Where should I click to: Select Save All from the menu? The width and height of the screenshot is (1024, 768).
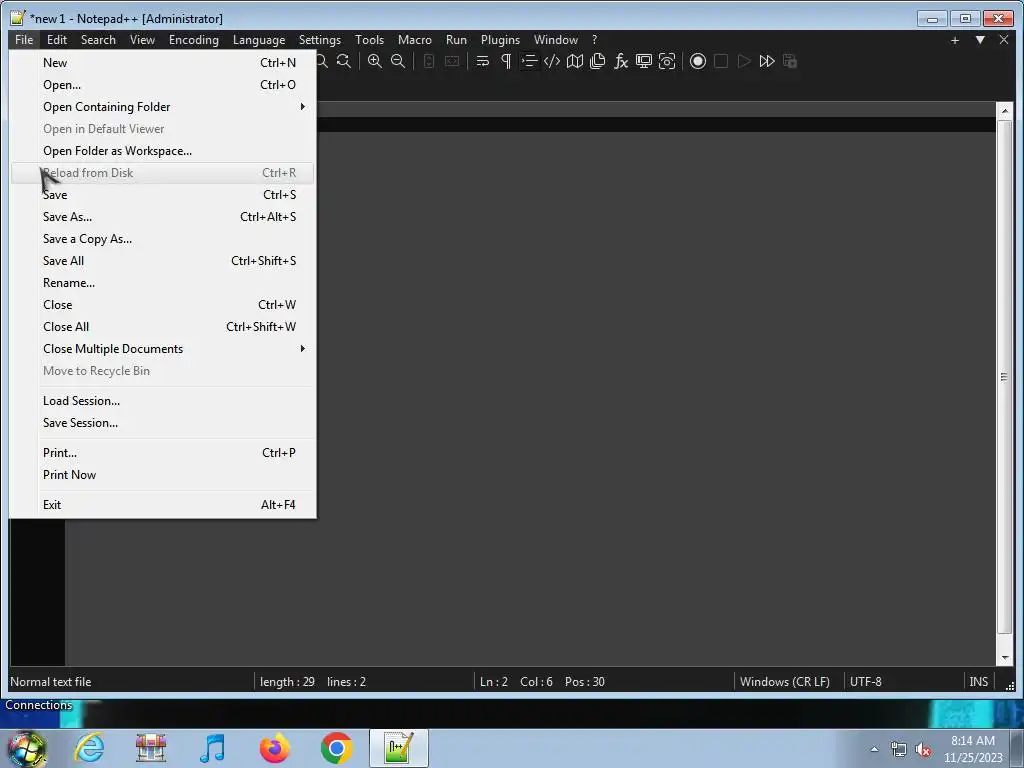tap(163, 261)
